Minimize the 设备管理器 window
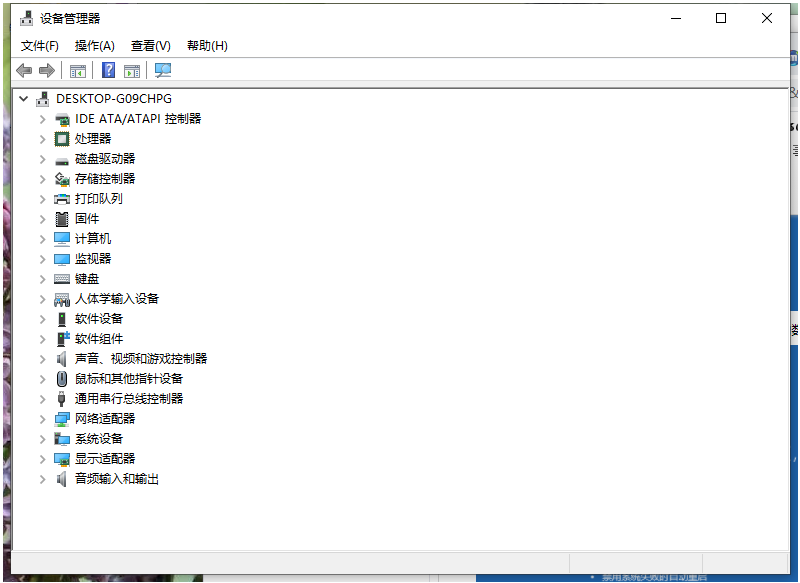This screenshot has width=800, height=583. tap(676, 18)
